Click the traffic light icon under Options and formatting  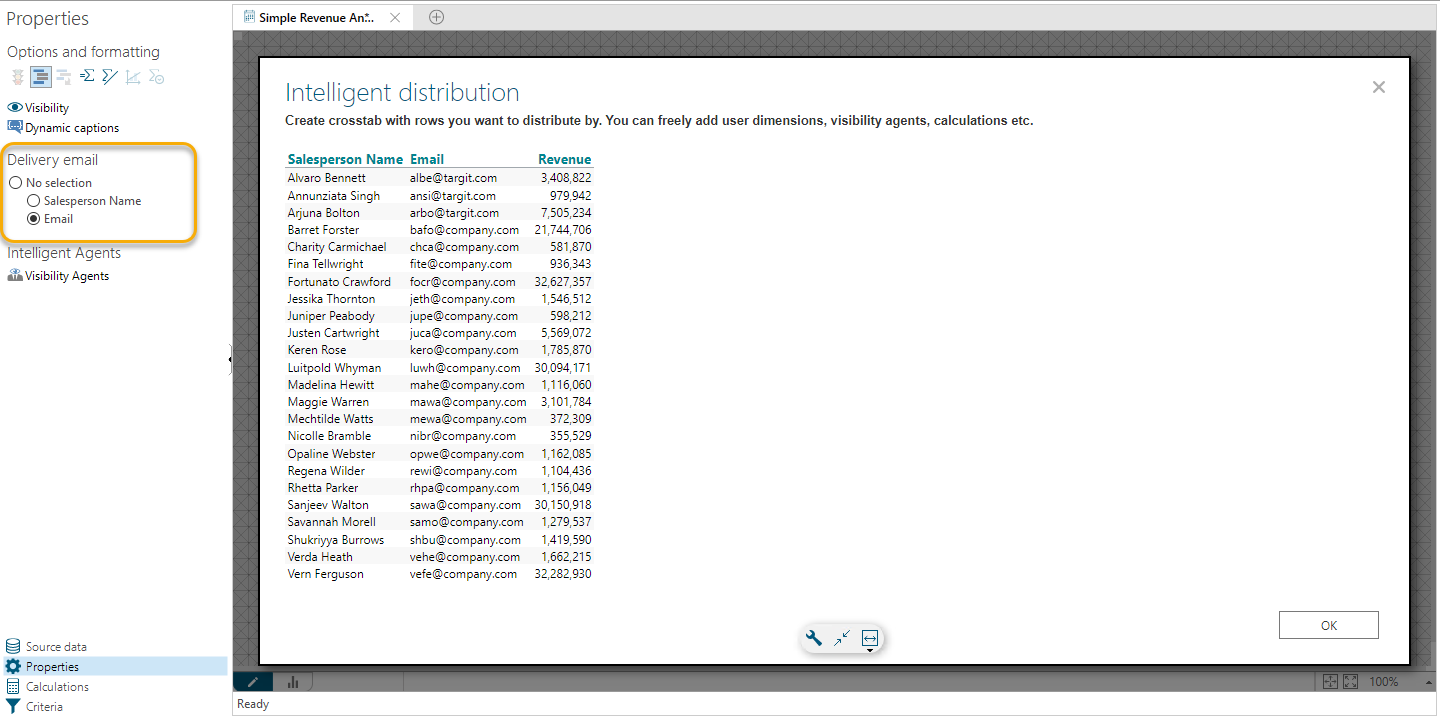(17, 77)
